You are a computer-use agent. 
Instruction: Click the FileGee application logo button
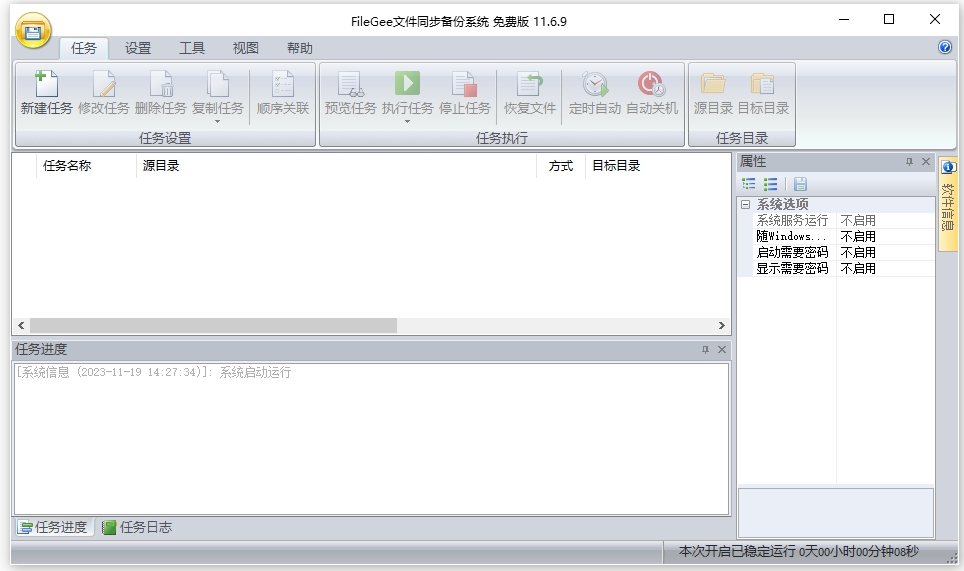[33, 31]
